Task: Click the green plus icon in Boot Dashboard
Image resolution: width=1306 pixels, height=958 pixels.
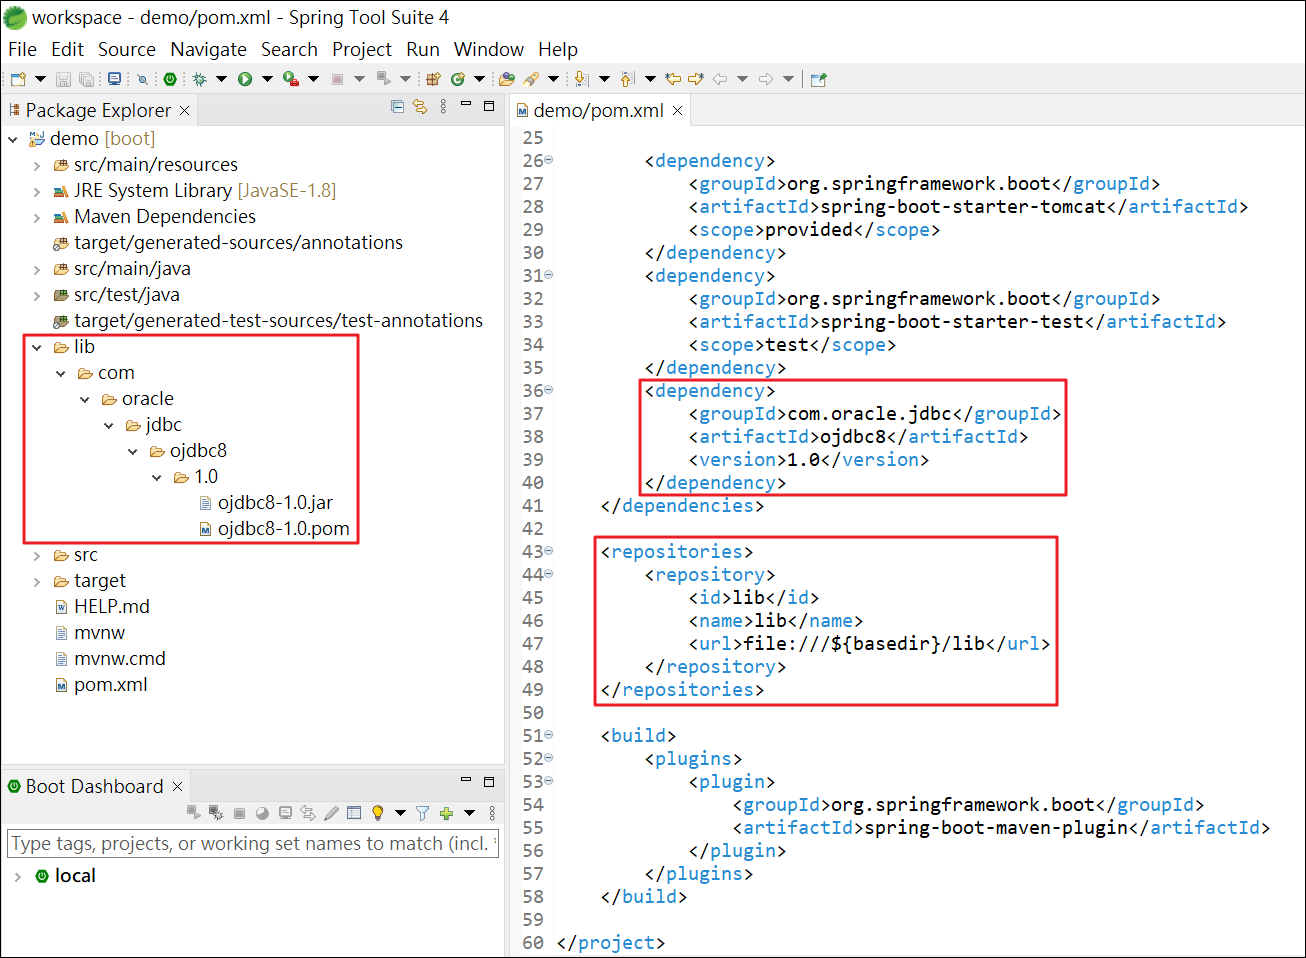Action: (x=446, y=813)
